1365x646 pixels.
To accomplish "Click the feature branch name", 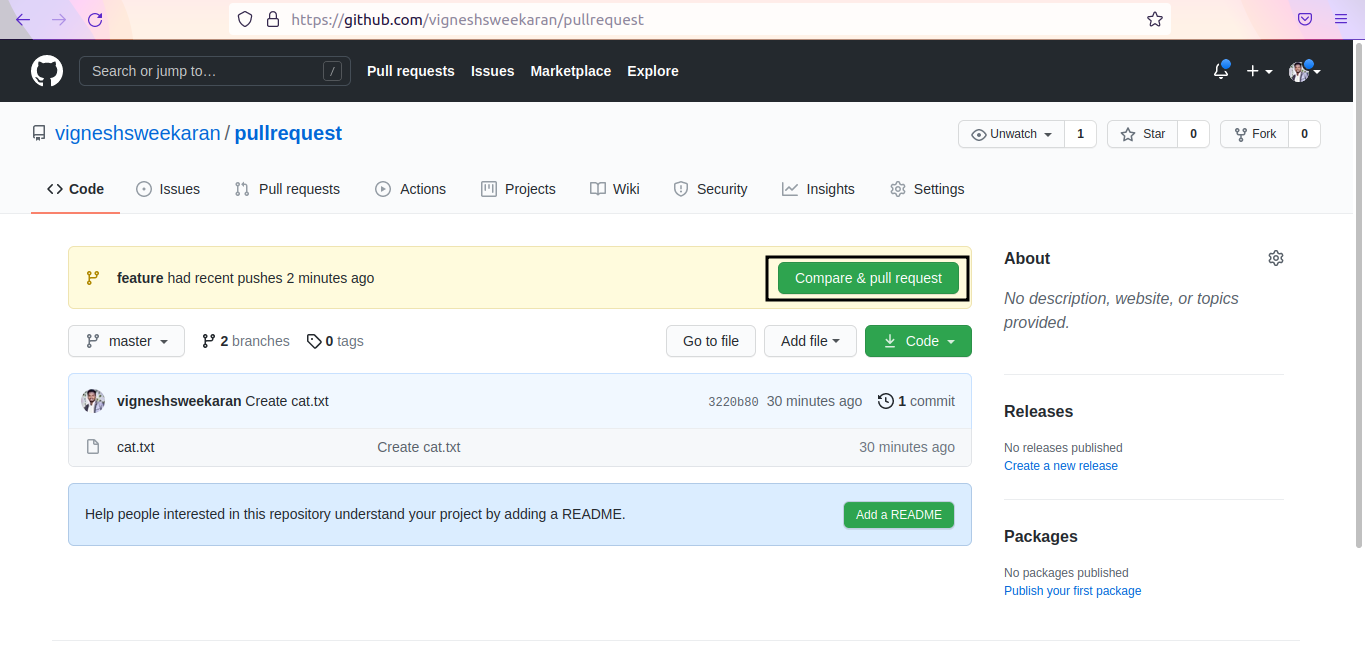I will 140,278.
